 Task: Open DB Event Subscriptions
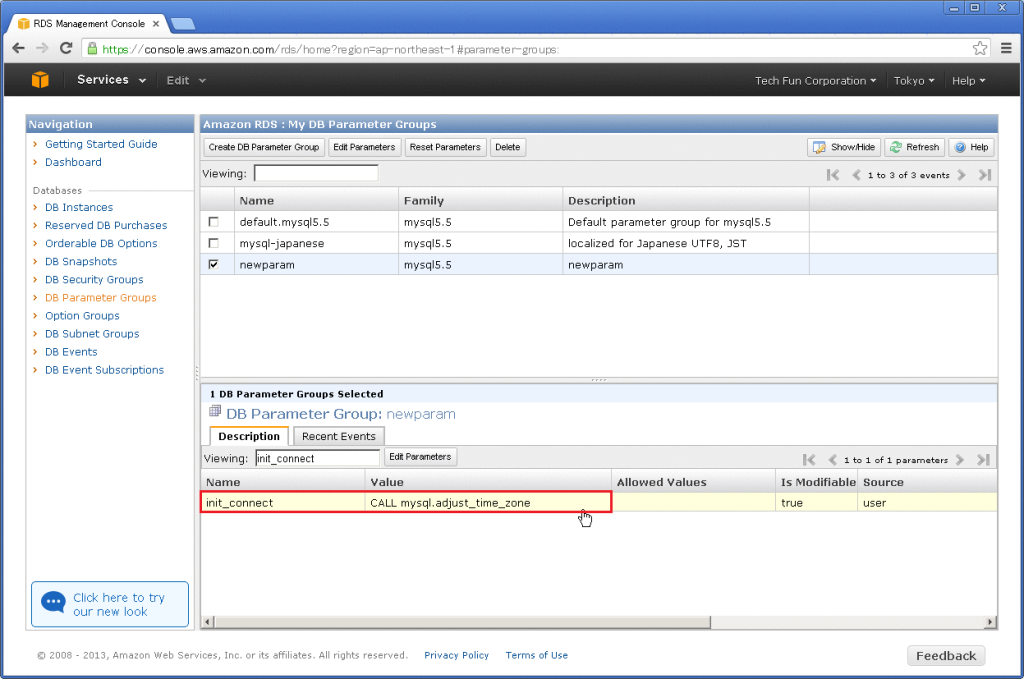104,370
